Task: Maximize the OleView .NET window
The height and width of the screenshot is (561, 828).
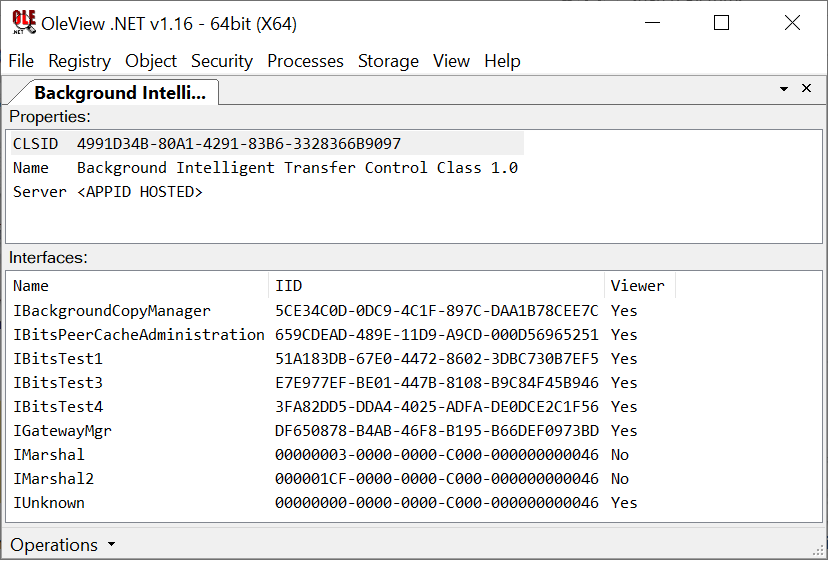Action: 721,23
